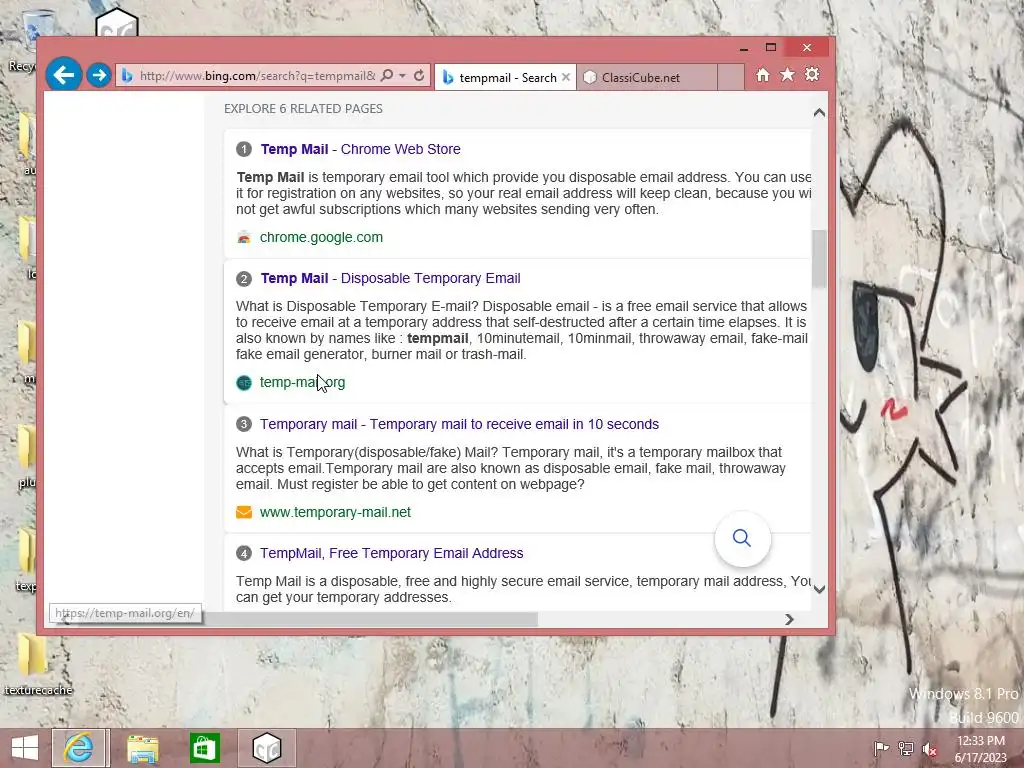
Task: Open the Windows Start button
Action: click(25, 748)
